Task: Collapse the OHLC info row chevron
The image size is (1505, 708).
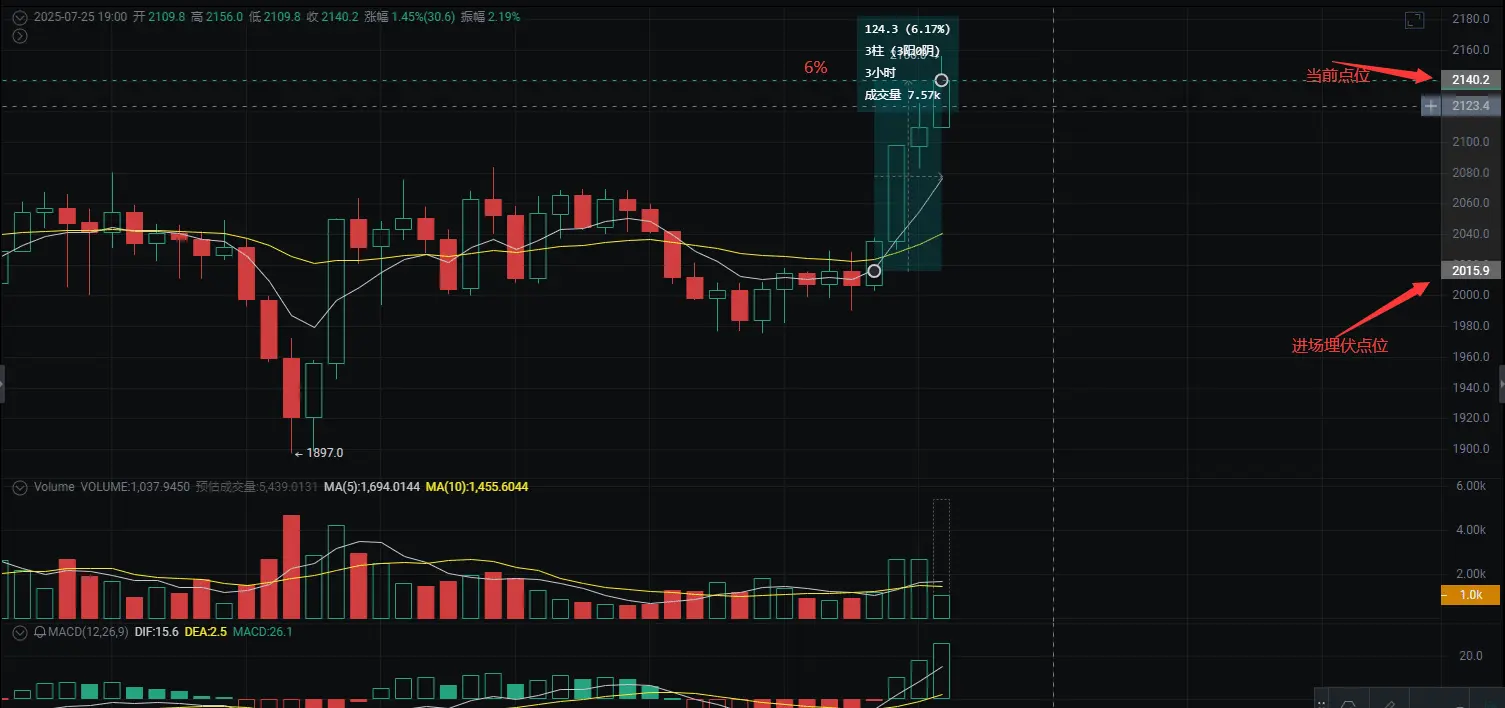Action: tap(19, 17)
